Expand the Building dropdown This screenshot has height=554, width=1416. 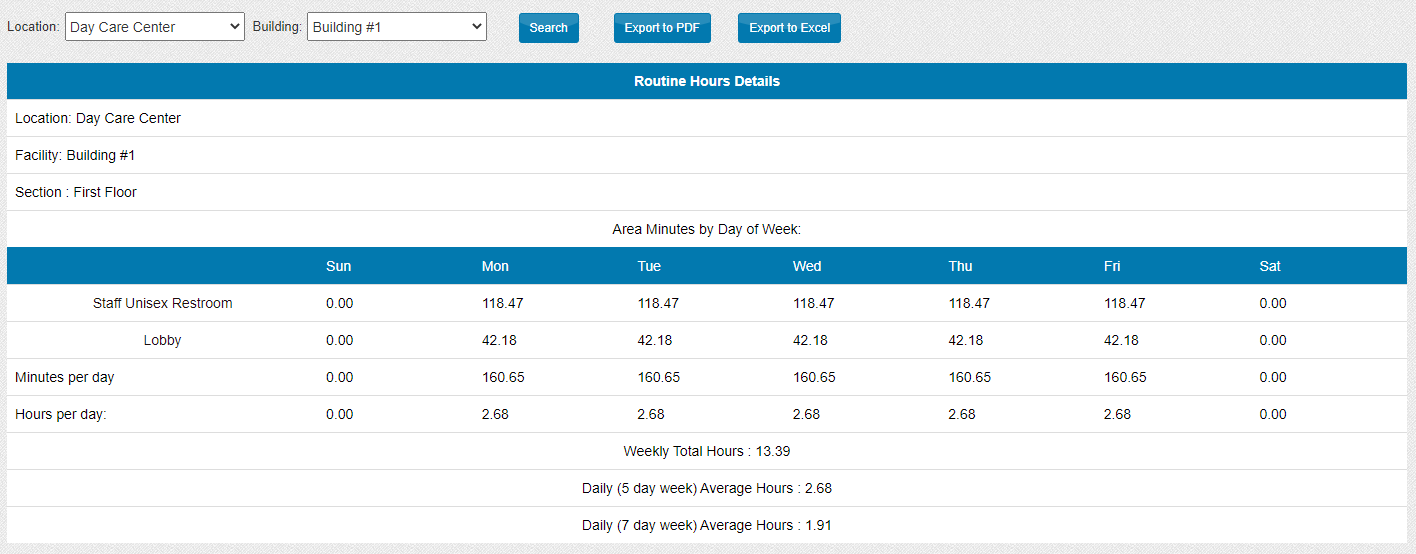(396, 27)
